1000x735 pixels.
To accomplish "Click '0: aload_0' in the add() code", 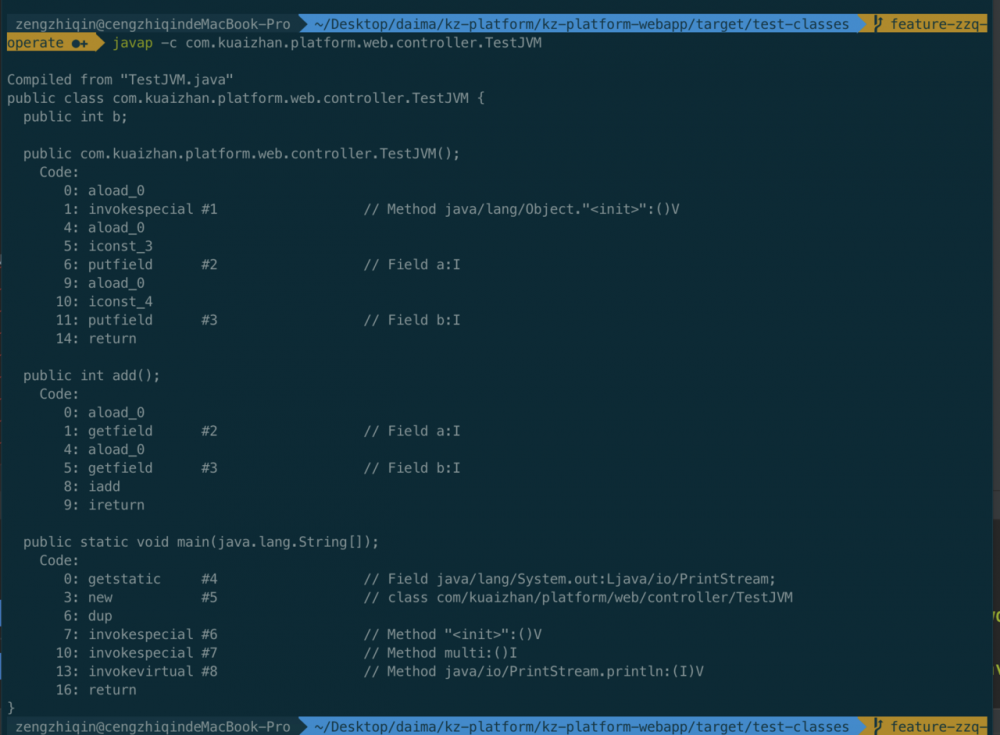I will coord(104,413).
